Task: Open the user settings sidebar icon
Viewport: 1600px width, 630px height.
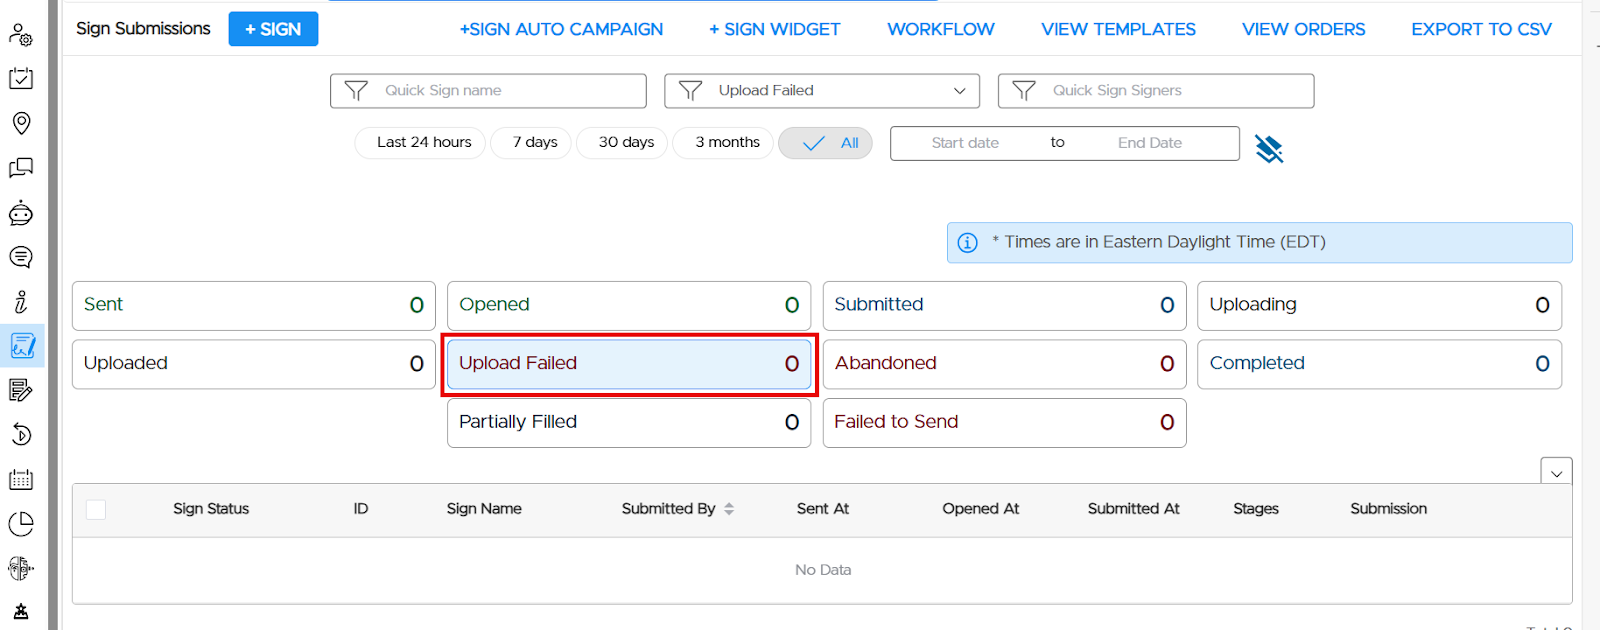Action: pos(21,35)
